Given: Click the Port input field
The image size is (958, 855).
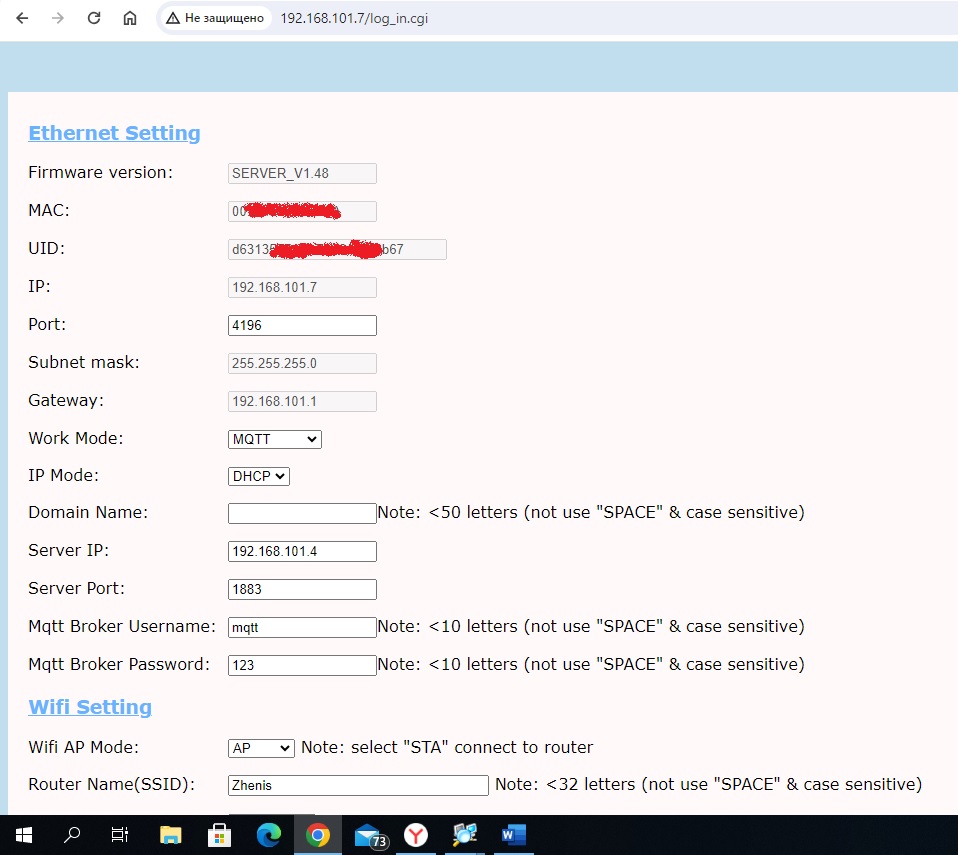Looking at the screenshot, I should coord(302,325).
